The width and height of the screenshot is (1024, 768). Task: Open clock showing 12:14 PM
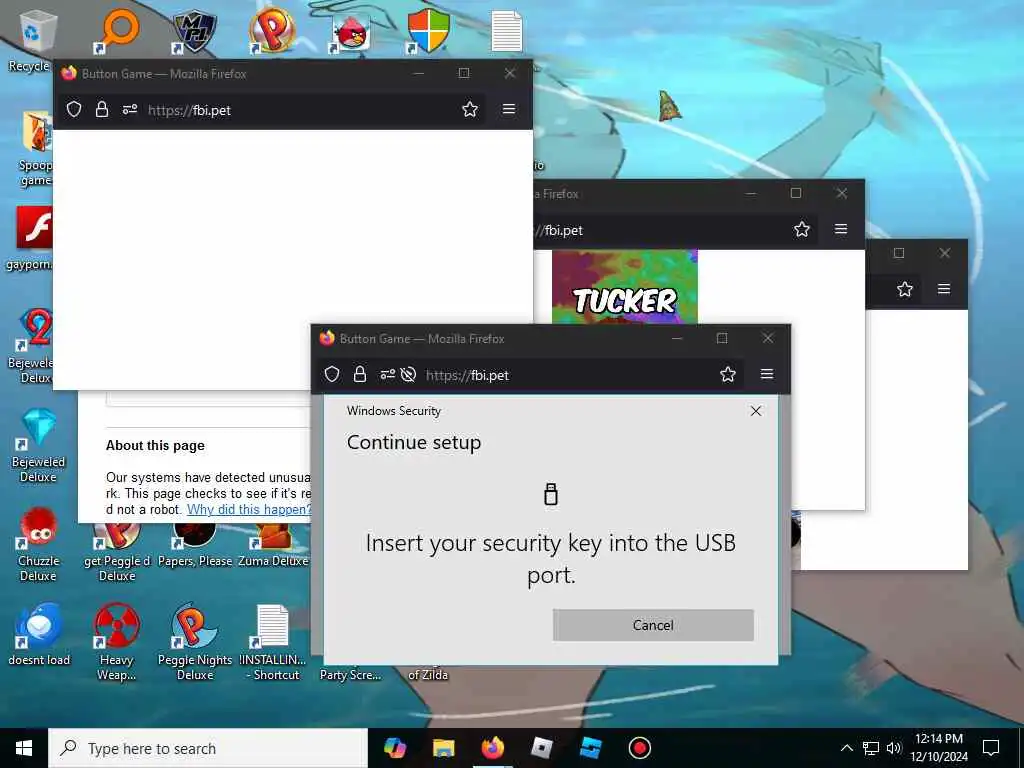click(x=939, y=748)
